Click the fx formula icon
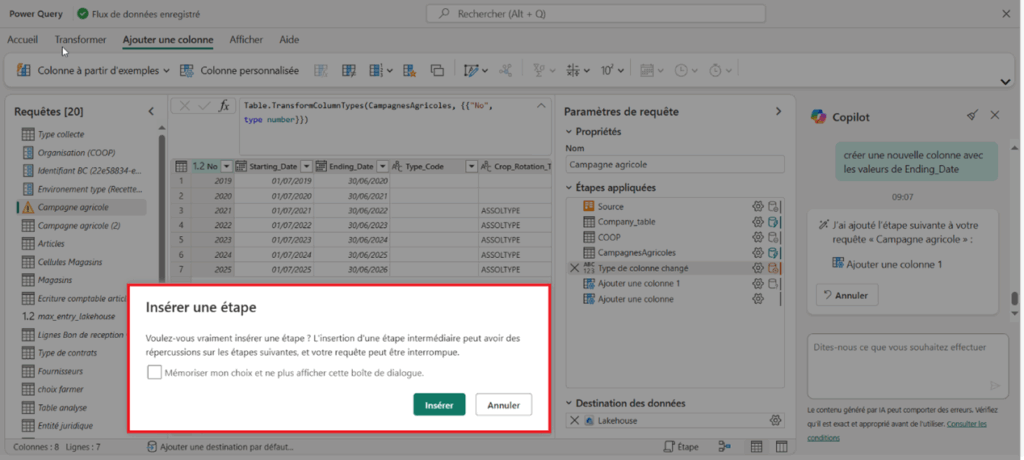The height and width of the screenshot is (460, 1024). [225, 106]
